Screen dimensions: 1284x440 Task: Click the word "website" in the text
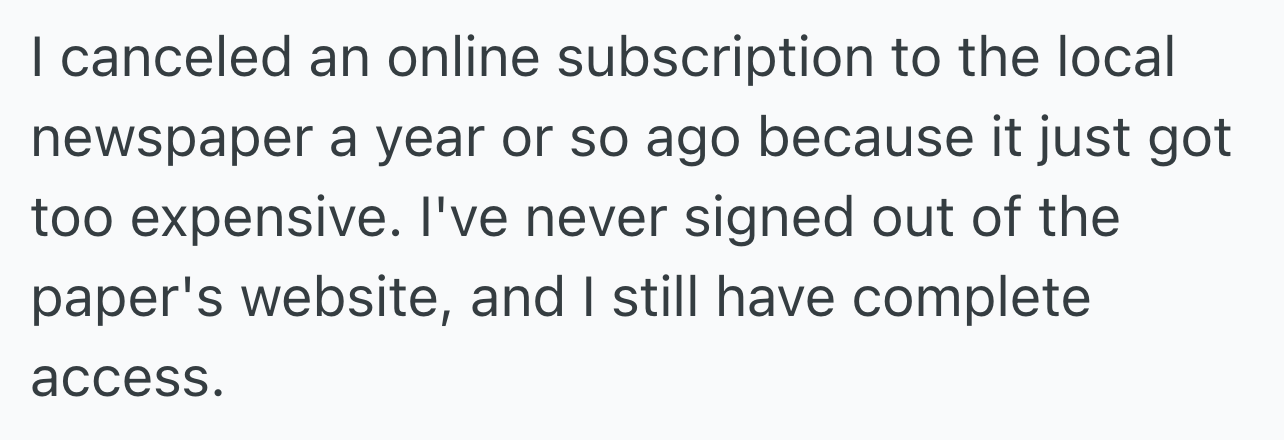[x=344, y=298]
